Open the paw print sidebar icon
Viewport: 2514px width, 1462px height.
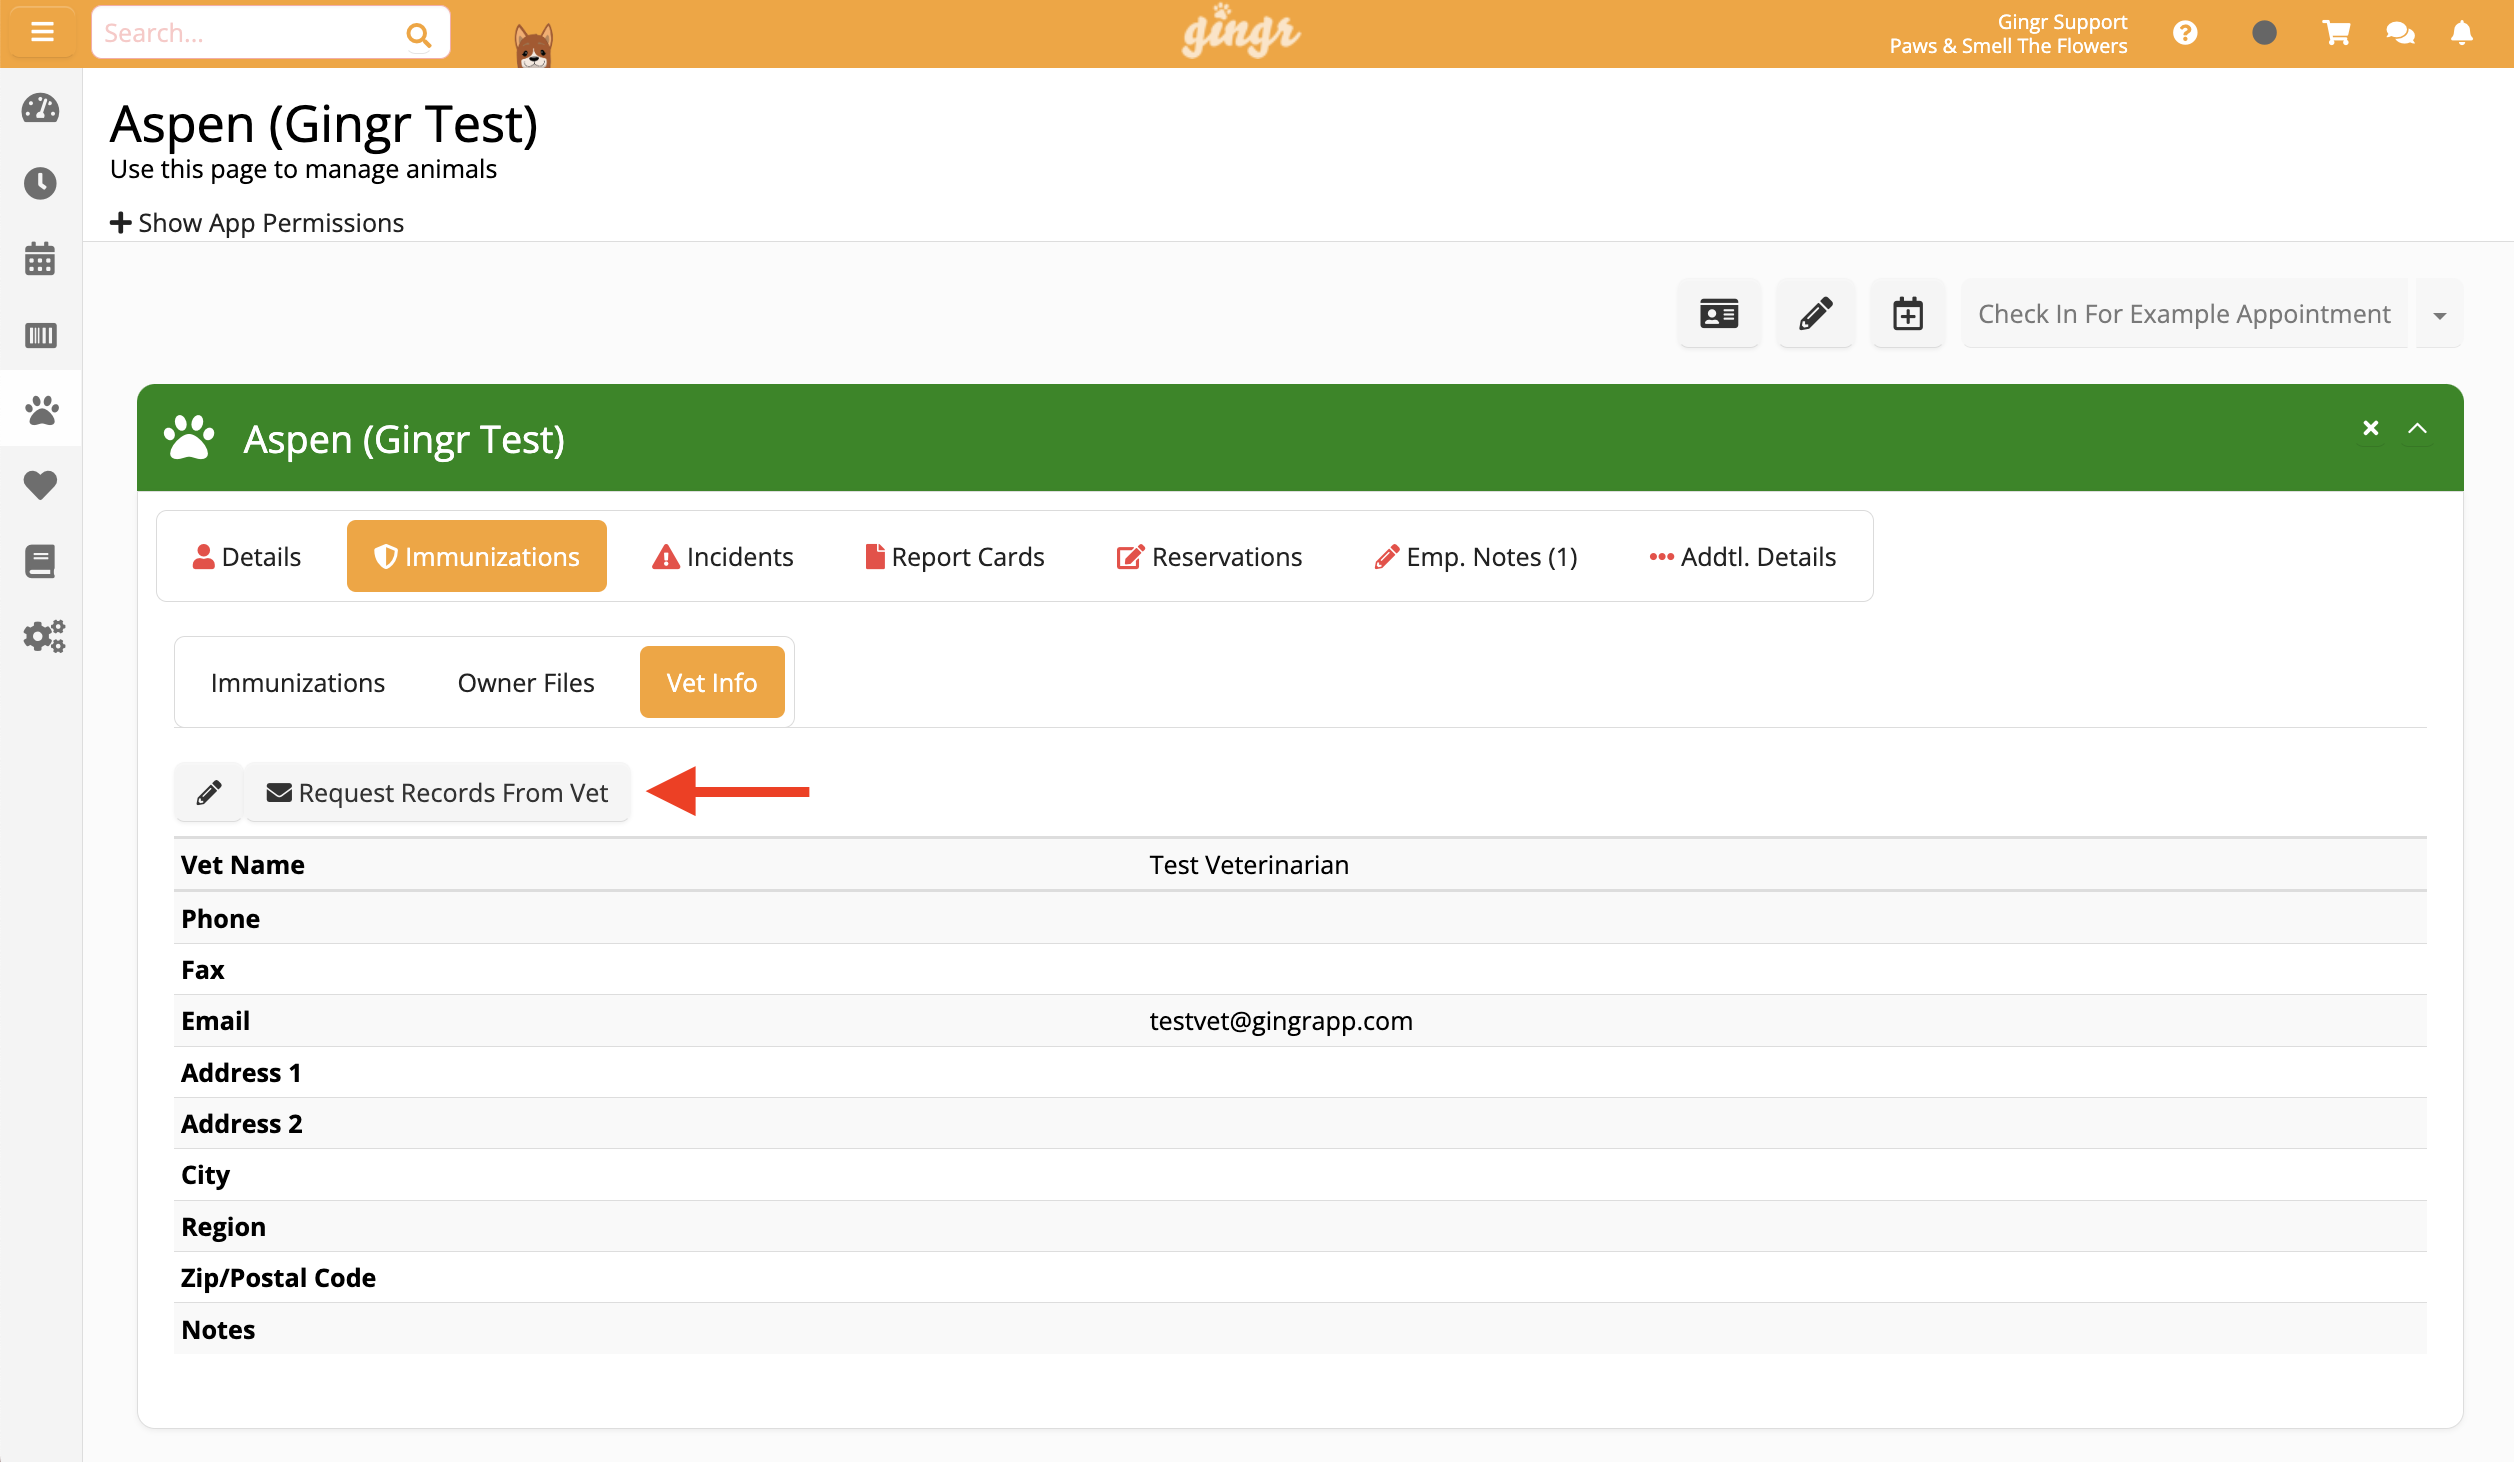pos(40,410)
